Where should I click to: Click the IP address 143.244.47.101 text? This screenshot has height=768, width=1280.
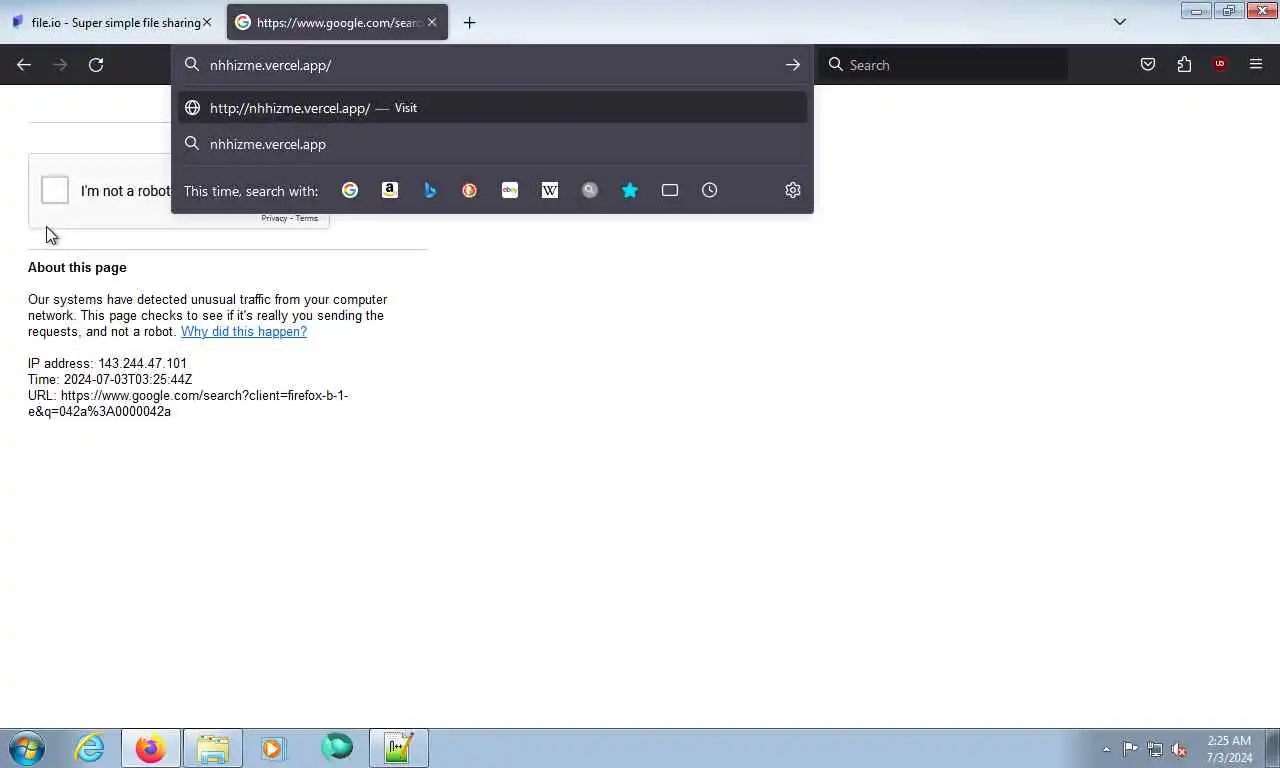pyautogui.click(x=107, y=363)
